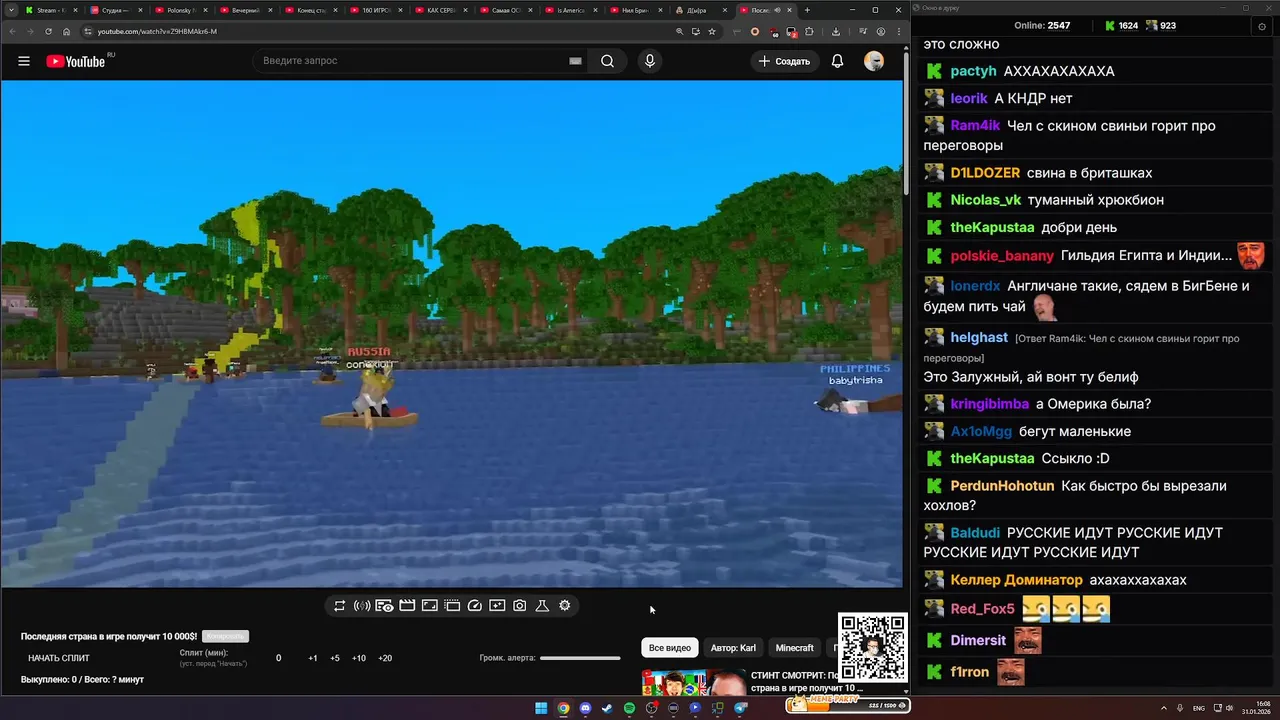
Task: Click the plus-in-frame icon in the video toolbar
Action: point(497,606)
